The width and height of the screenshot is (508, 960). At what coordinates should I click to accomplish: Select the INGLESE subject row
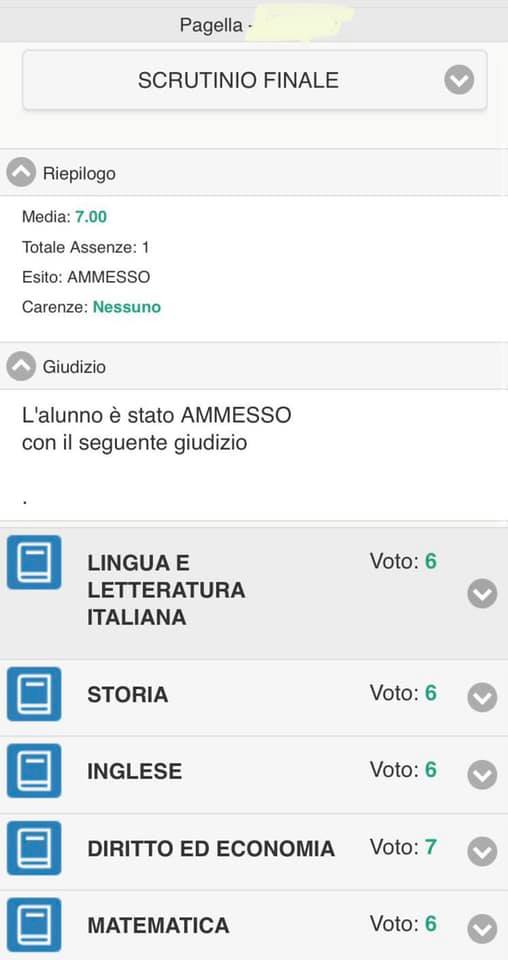254,775
